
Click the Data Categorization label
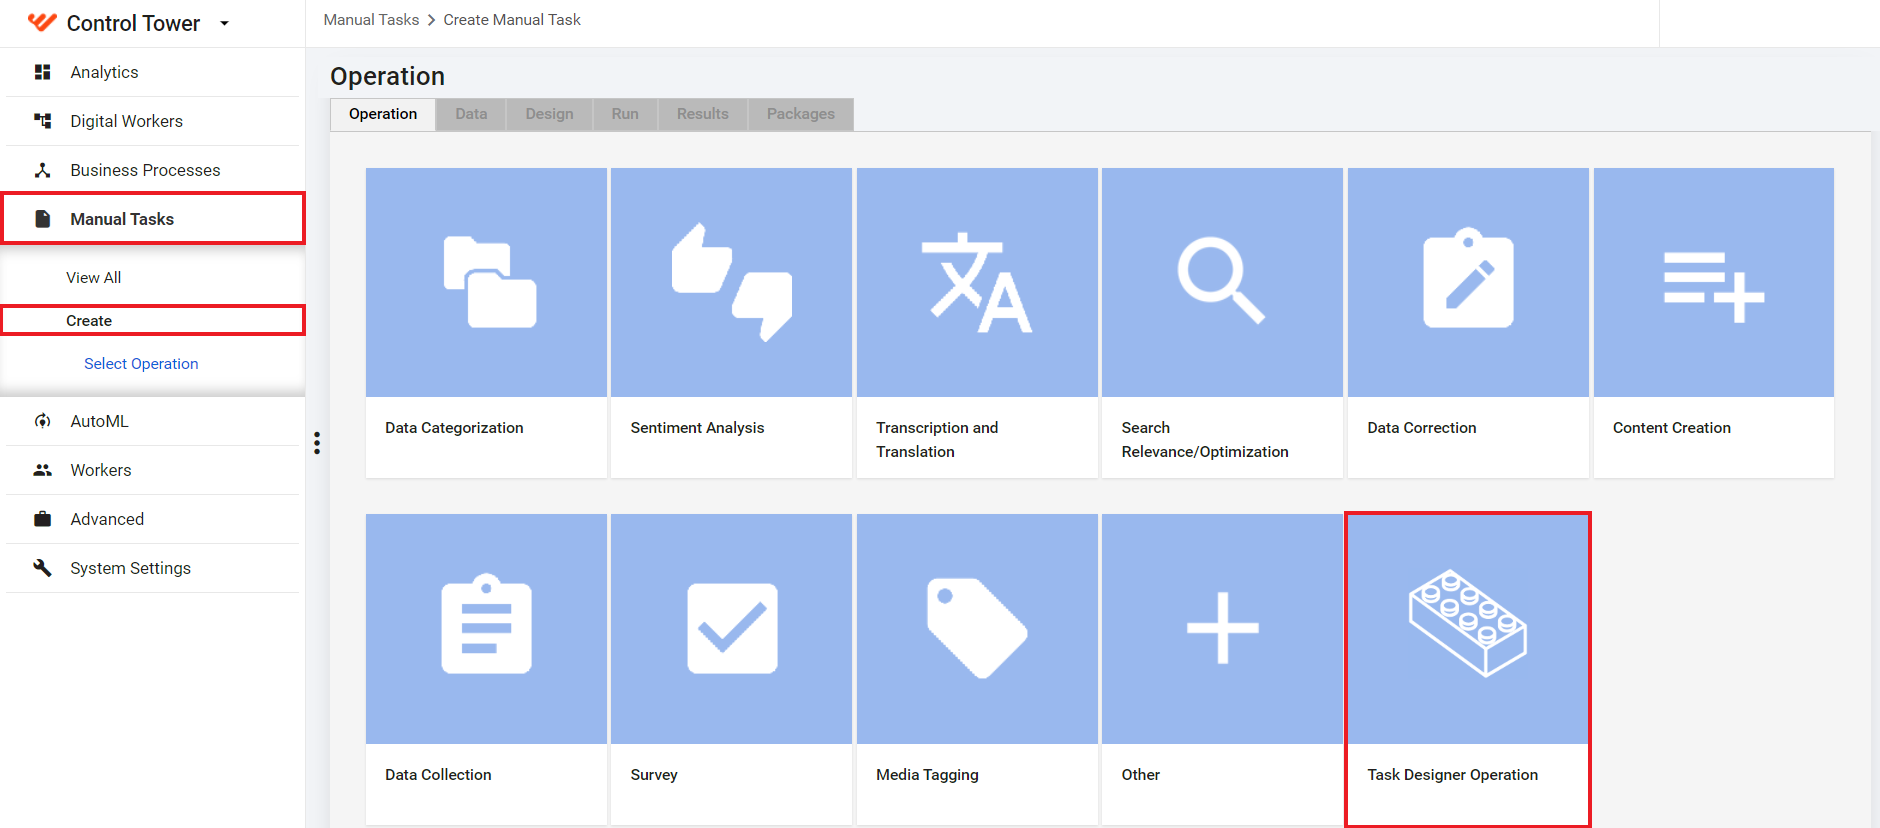[x=454, y=428]
